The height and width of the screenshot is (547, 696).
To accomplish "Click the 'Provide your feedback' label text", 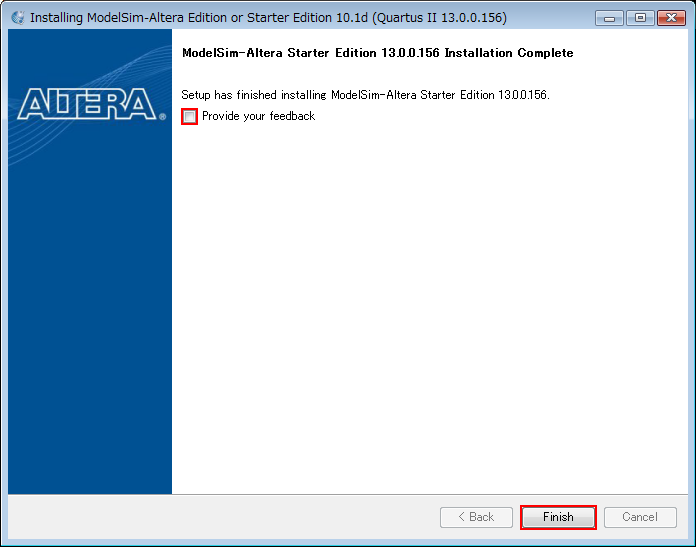I will tap(258, 116).
